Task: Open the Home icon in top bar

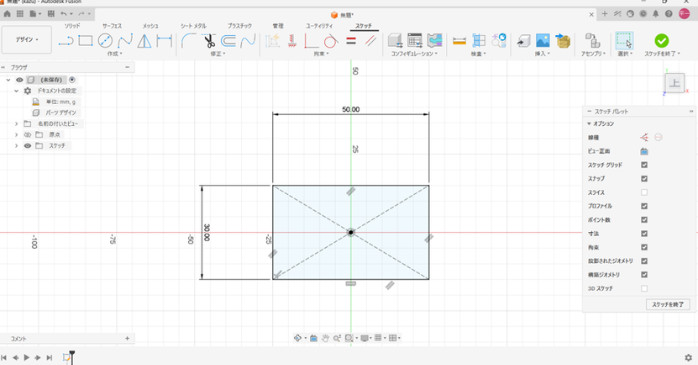Action: [7, 14]
